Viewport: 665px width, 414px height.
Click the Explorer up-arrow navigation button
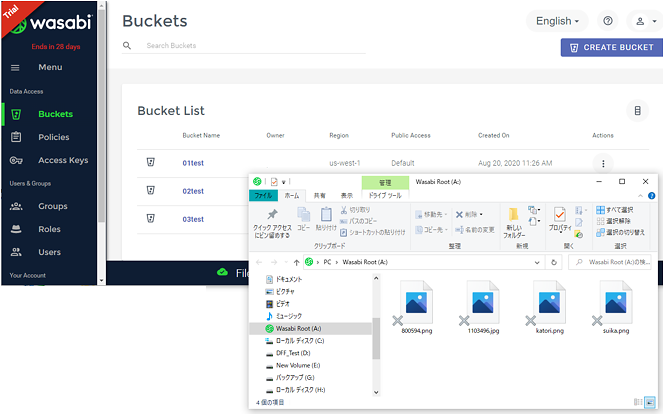point(296,263)
